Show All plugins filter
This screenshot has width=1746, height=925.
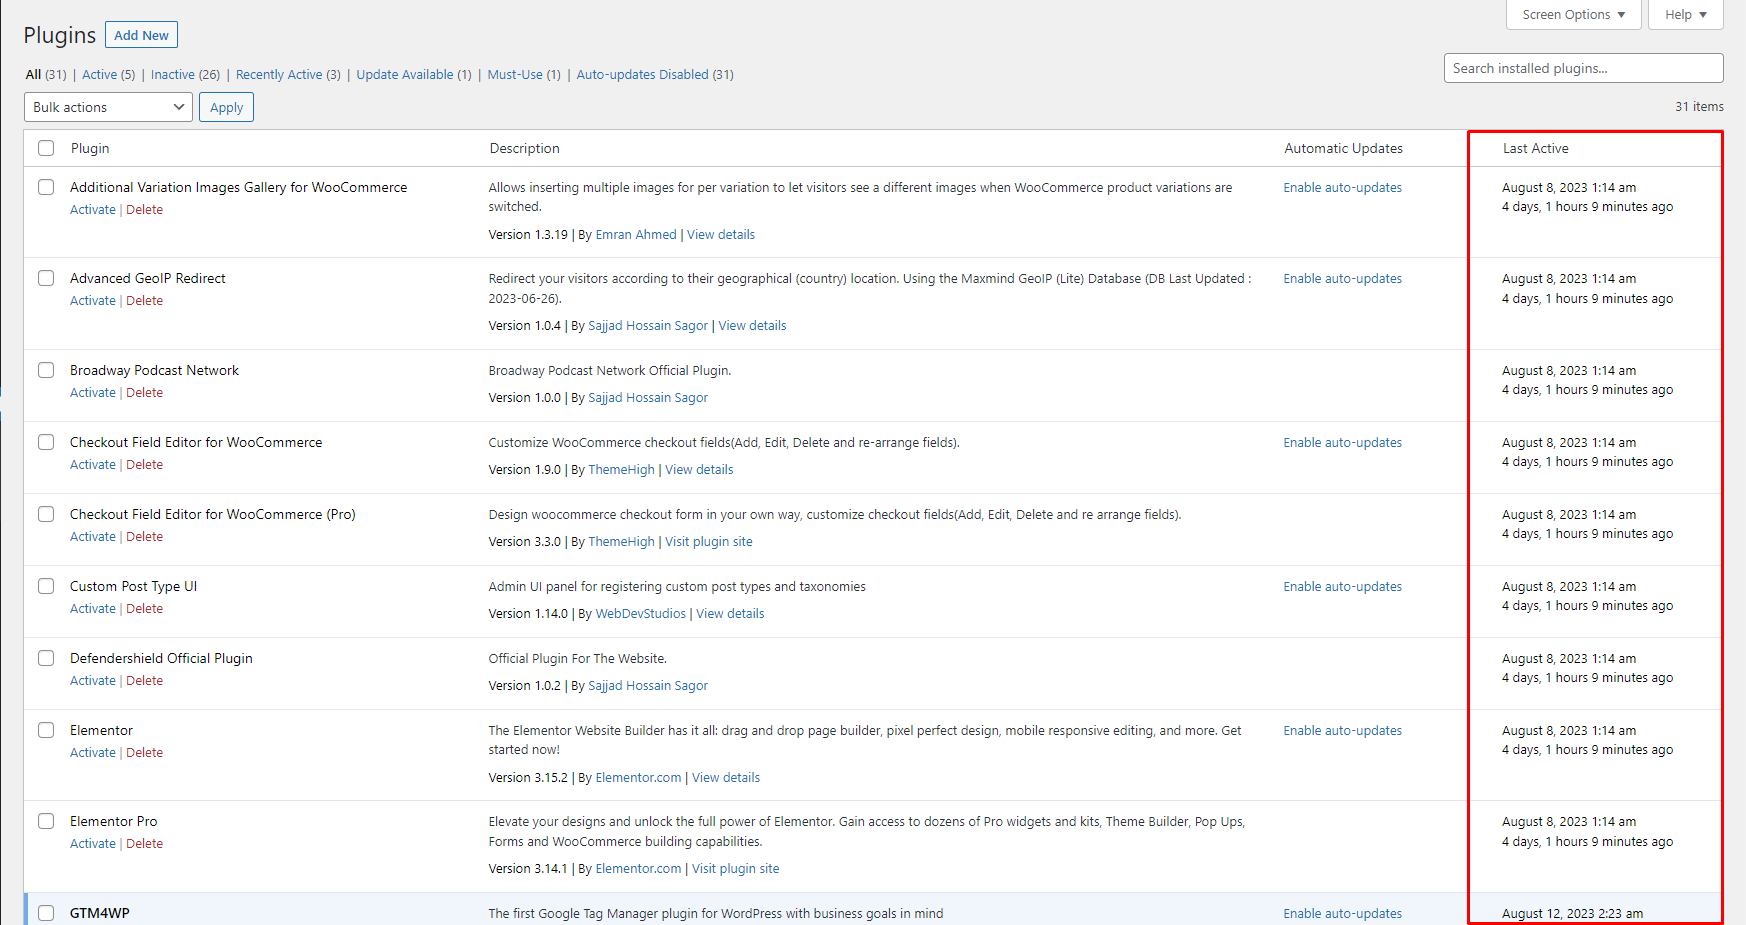(x=46, y=75)
